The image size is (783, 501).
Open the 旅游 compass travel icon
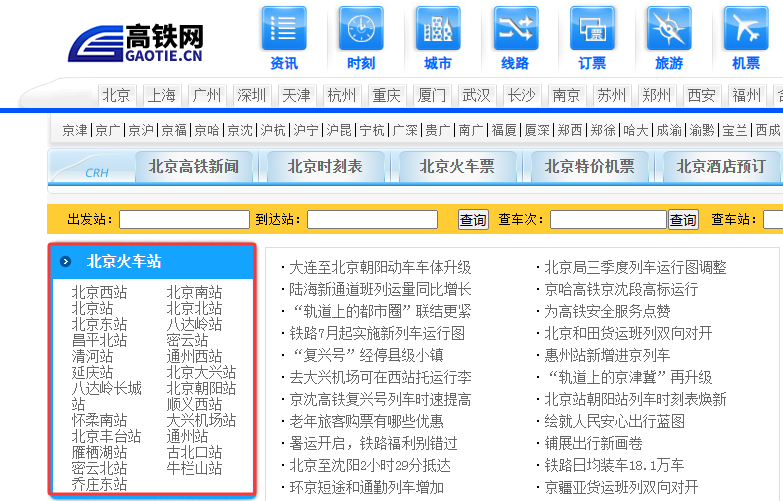[x=669, y=29]
